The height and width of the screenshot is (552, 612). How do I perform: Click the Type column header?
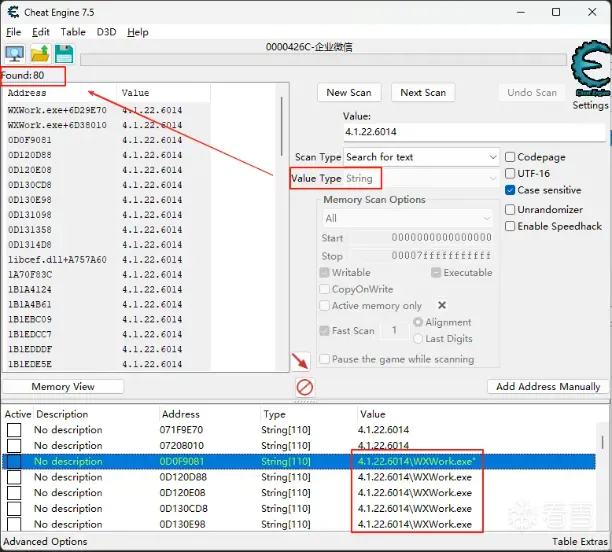[x=308, y=414]
